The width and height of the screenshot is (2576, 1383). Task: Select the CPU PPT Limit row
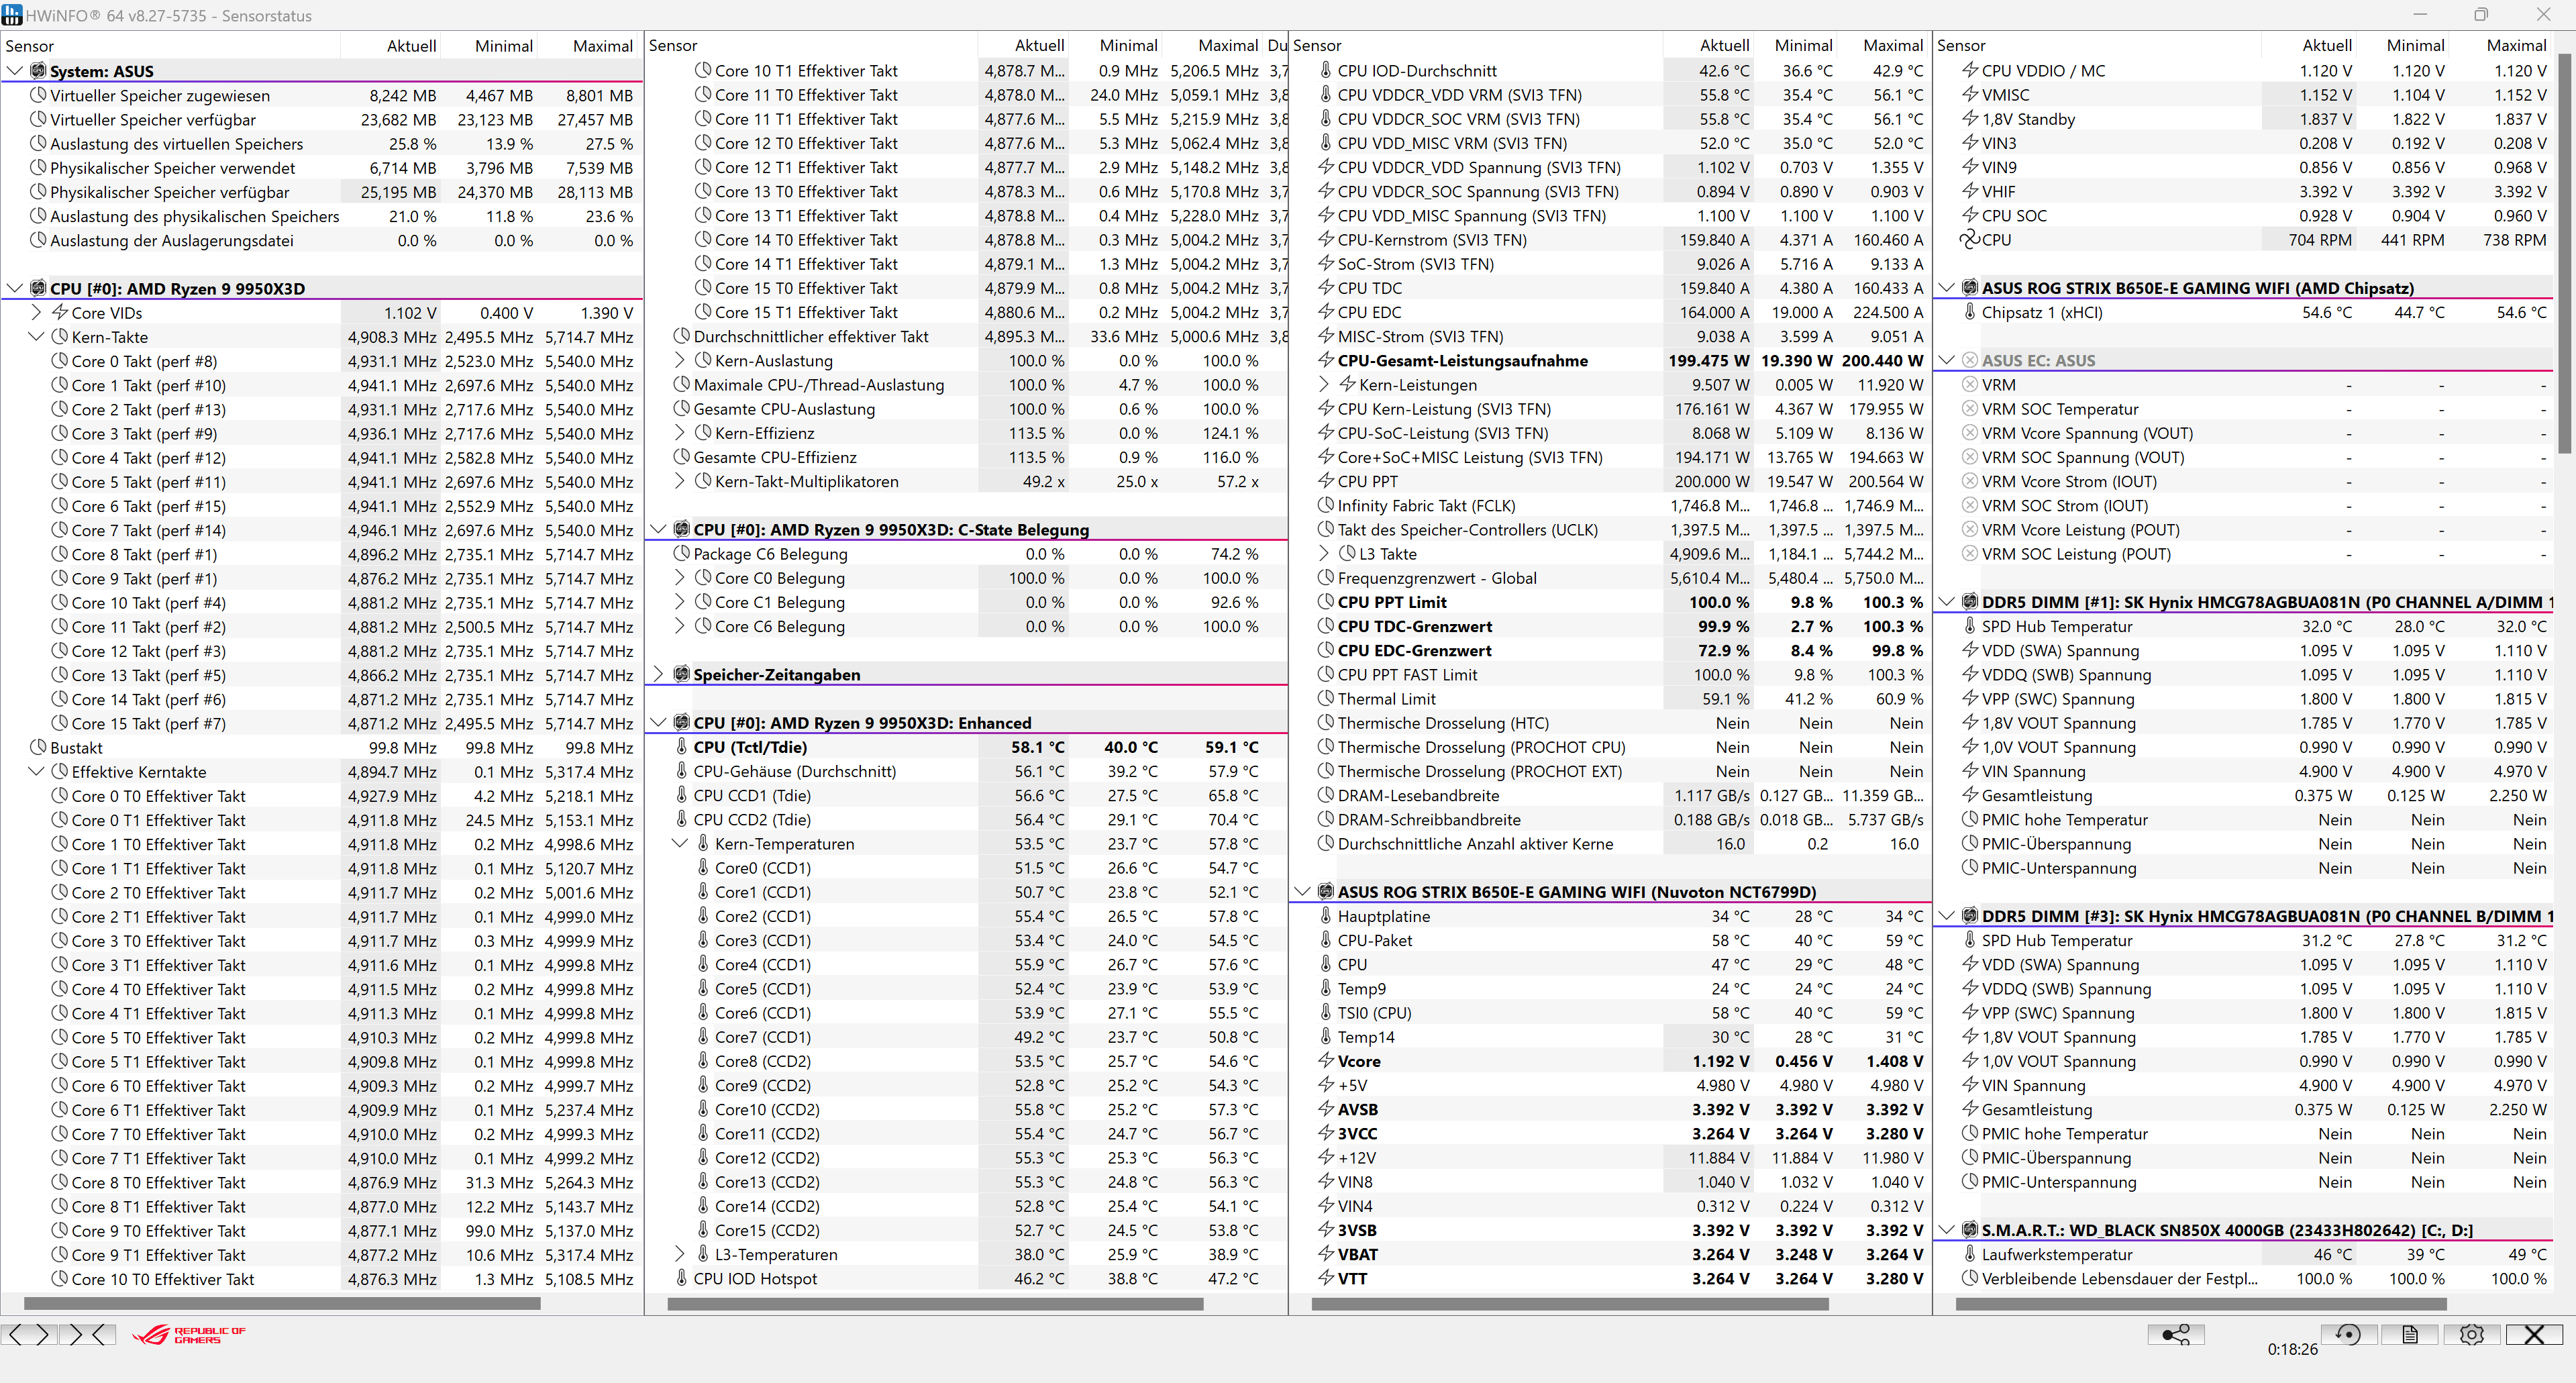click(1610, 602)
